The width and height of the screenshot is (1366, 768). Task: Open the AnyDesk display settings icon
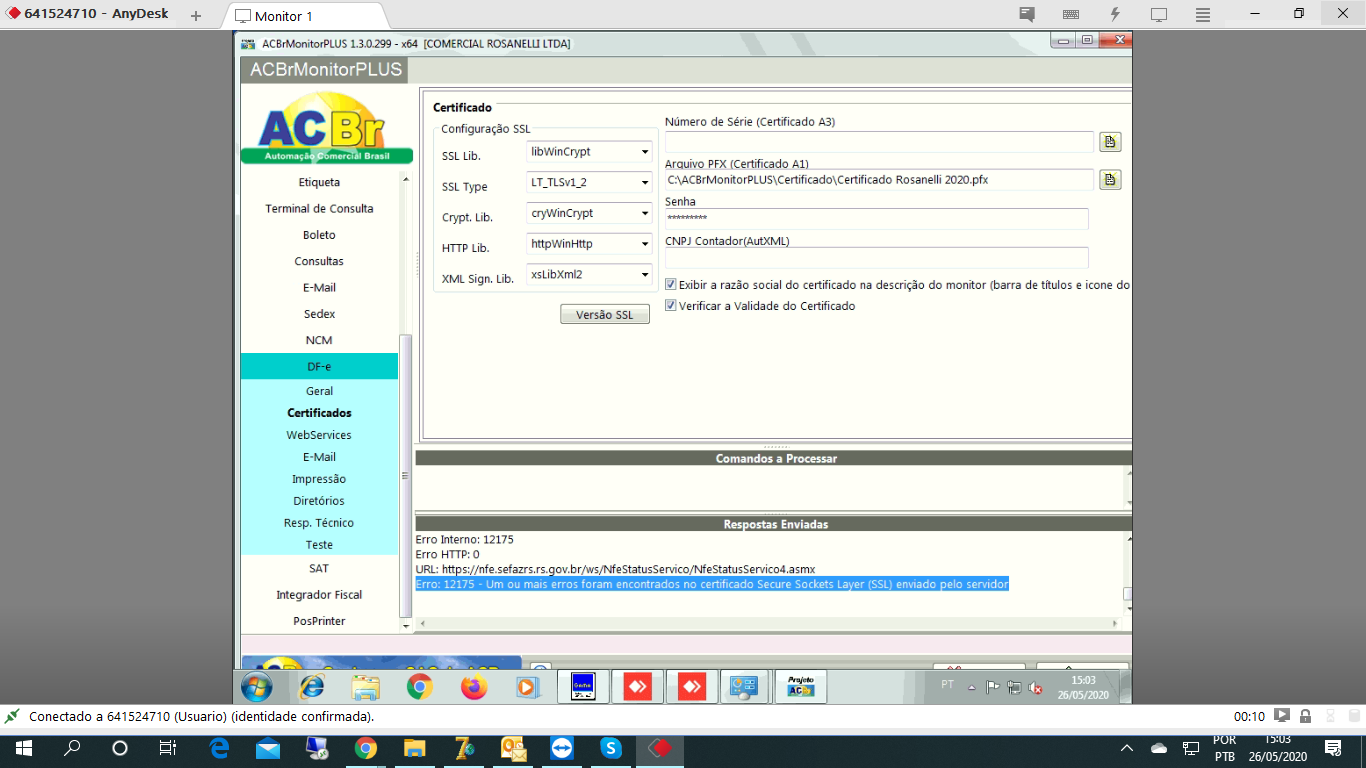tap(1159, 15)
